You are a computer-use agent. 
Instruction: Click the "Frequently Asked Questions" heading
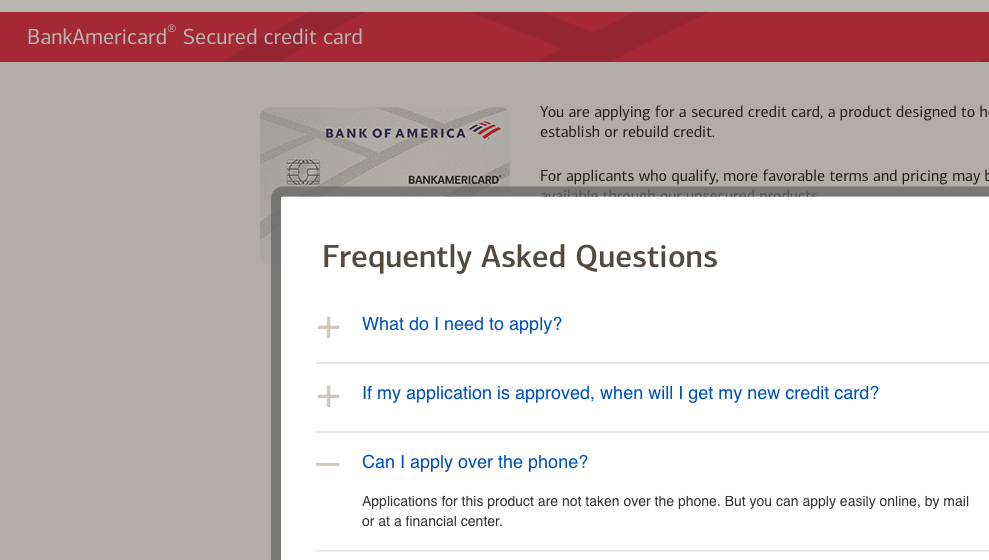tap(520, 257)
